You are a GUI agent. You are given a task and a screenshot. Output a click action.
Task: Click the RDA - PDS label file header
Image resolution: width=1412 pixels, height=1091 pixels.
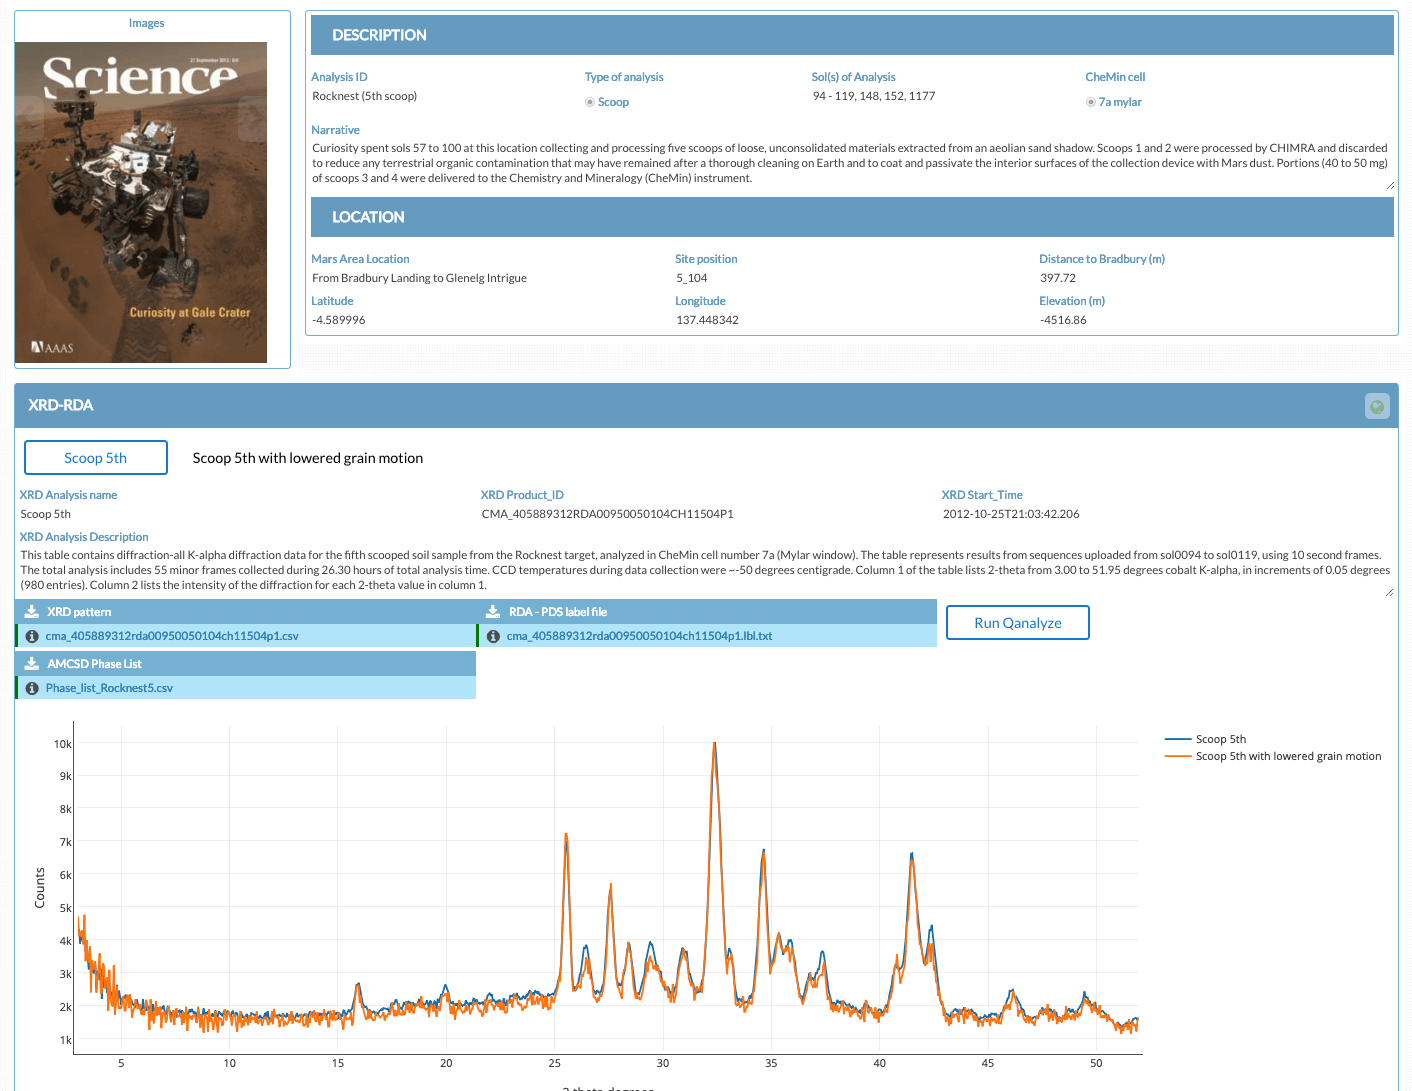(706, 611)
